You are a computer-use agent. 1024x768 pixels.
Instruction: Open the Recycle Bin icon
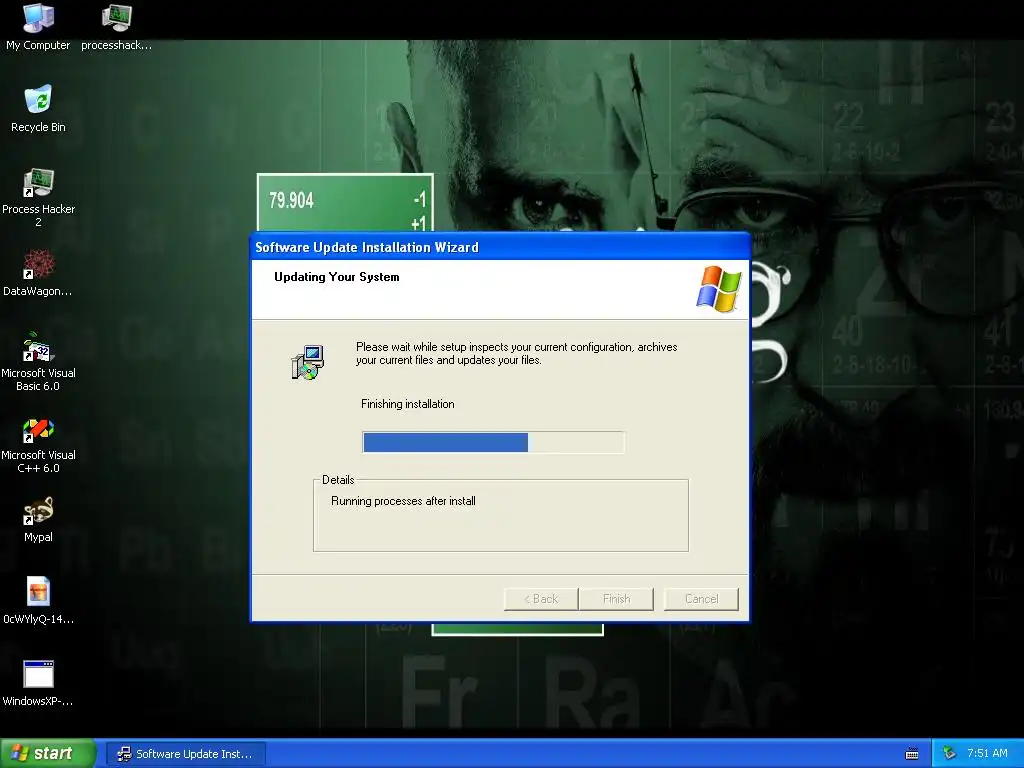pos(38,108)
